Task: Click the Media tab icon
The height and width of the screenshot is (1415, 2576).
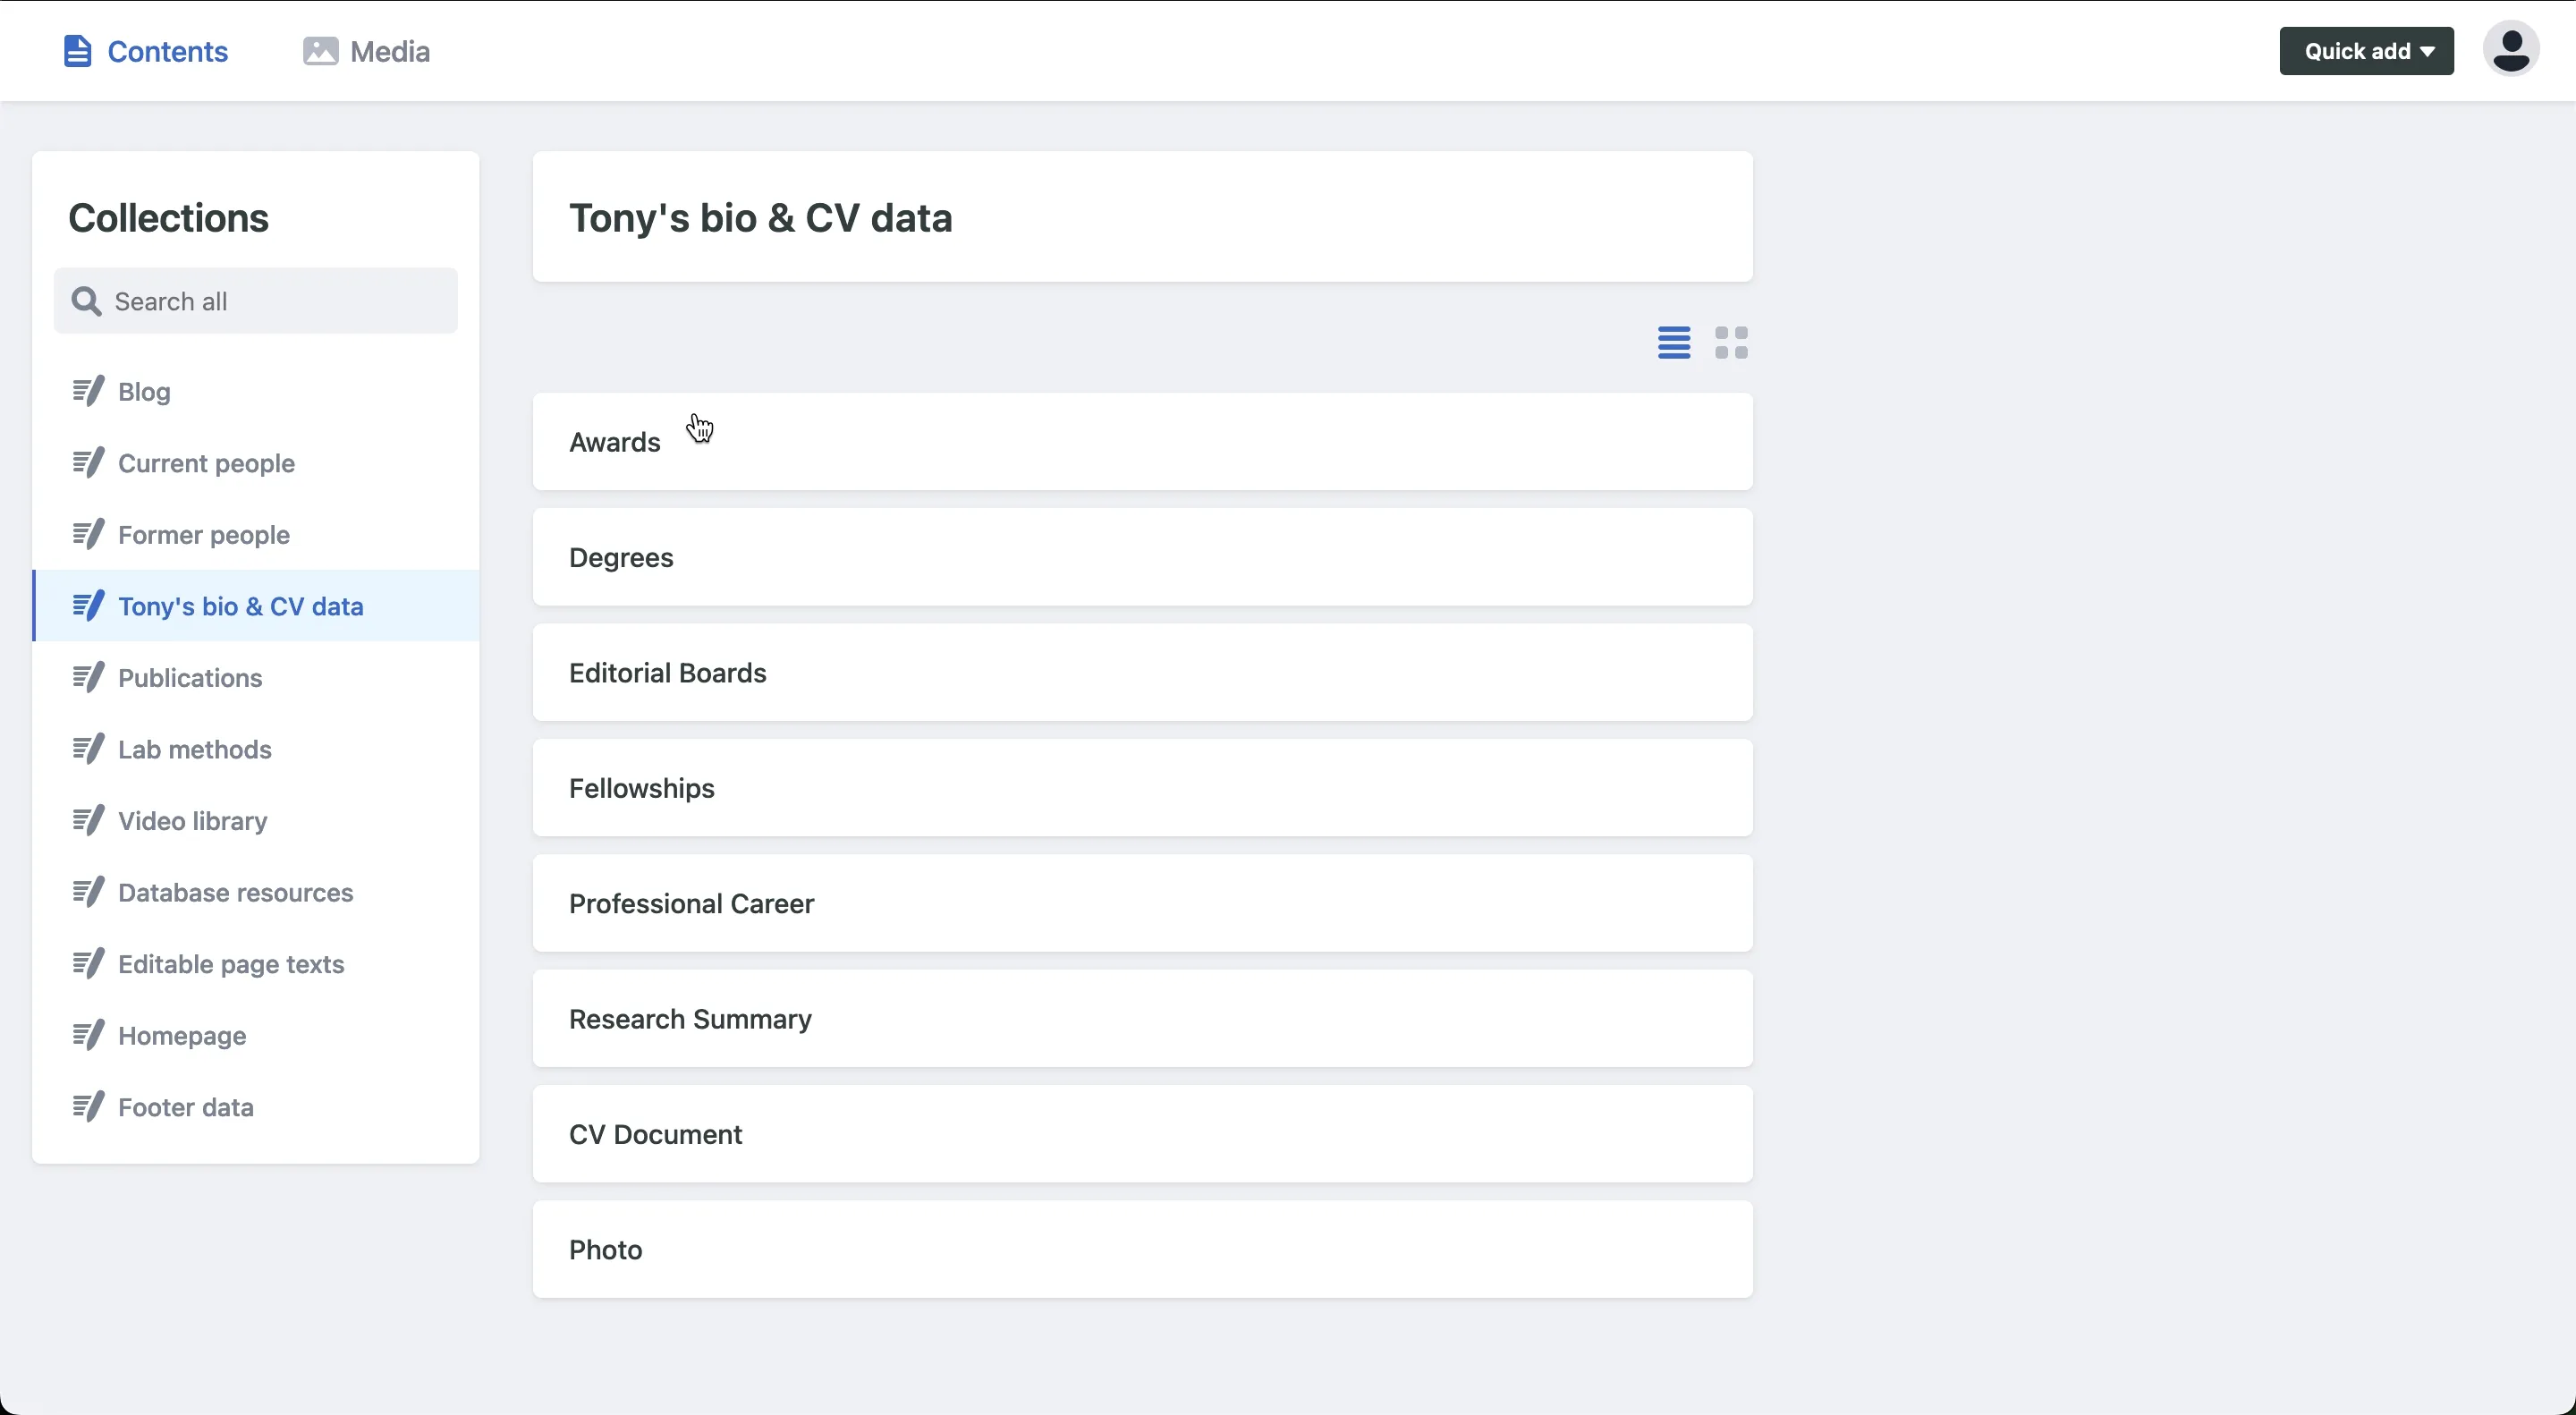Action: point(318,50)
